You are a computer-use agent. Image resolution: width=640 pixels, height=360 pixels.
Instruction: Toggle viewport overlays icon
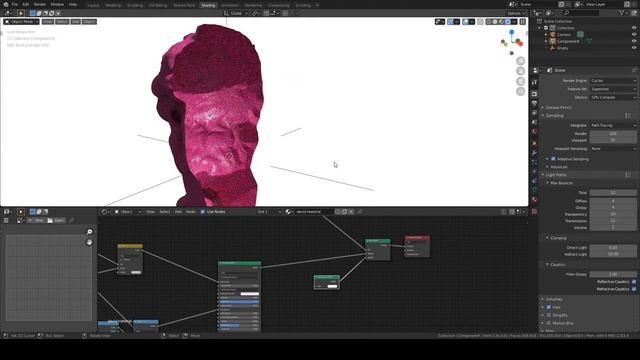pyautogui.click(x=465, y=22)
